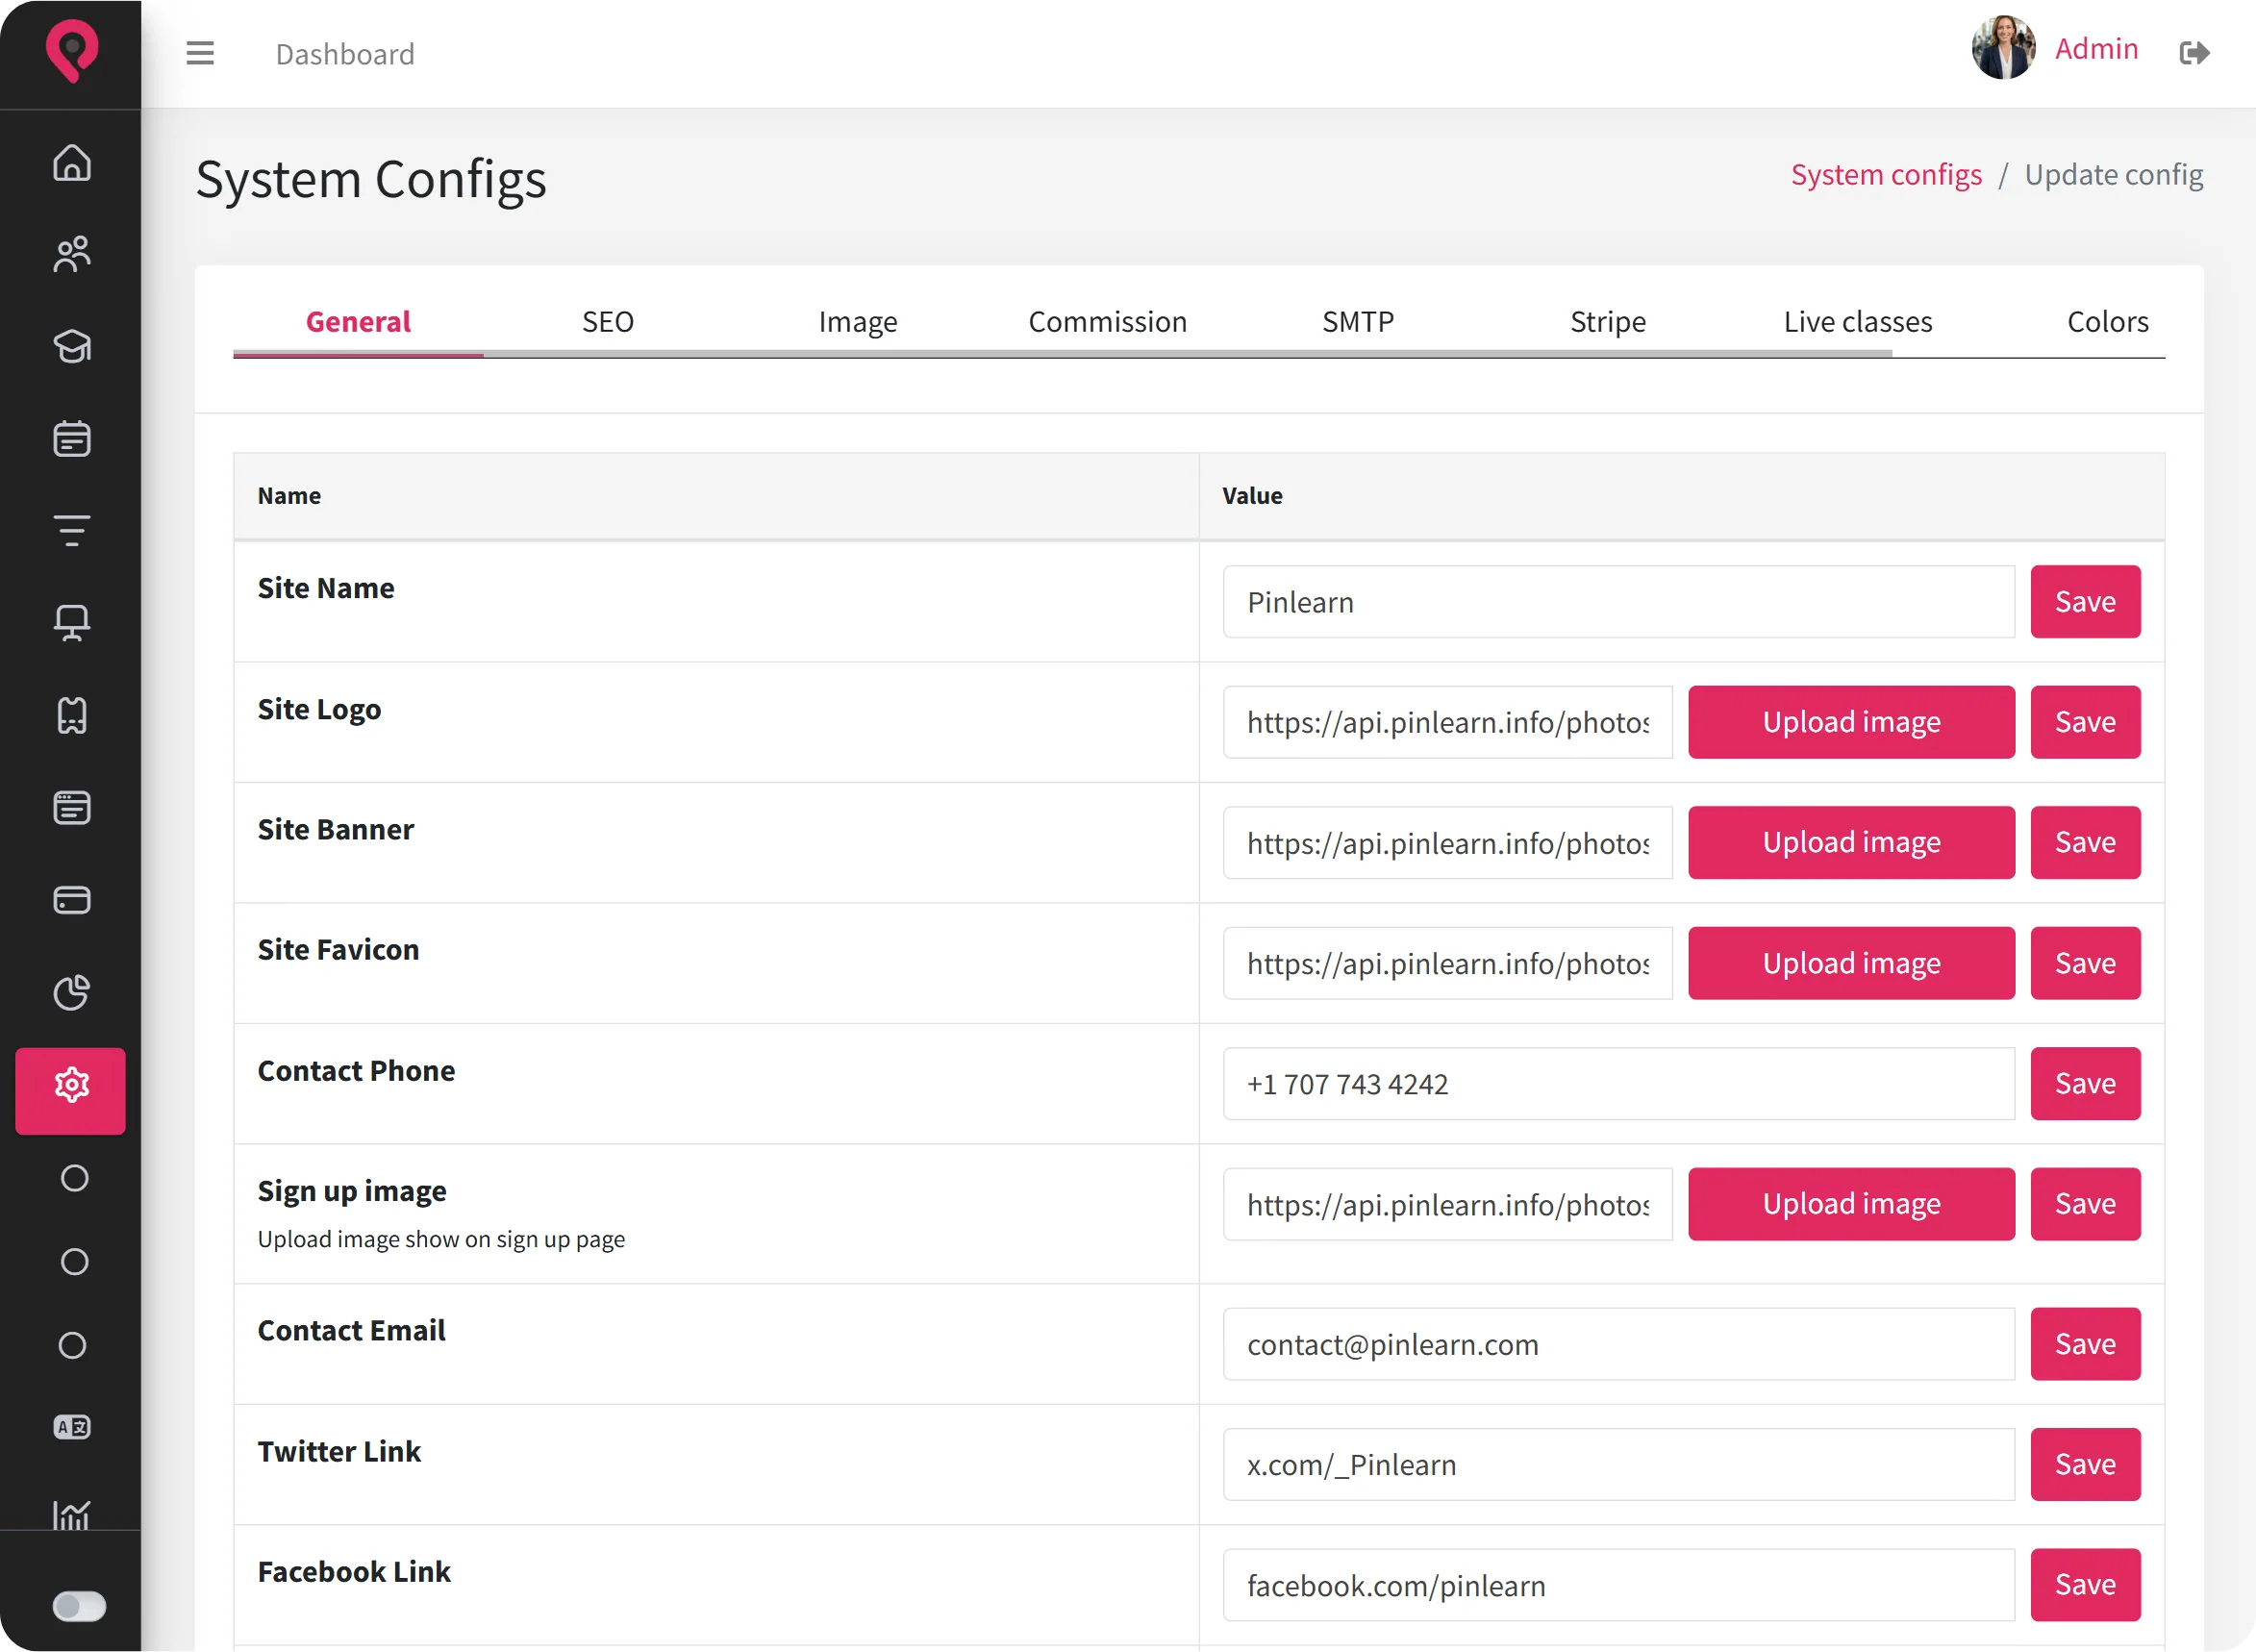Save the Sign up image value
Image resolution: width=2256 pixels, height=1652 pixels.
tap(2085, 1204)
